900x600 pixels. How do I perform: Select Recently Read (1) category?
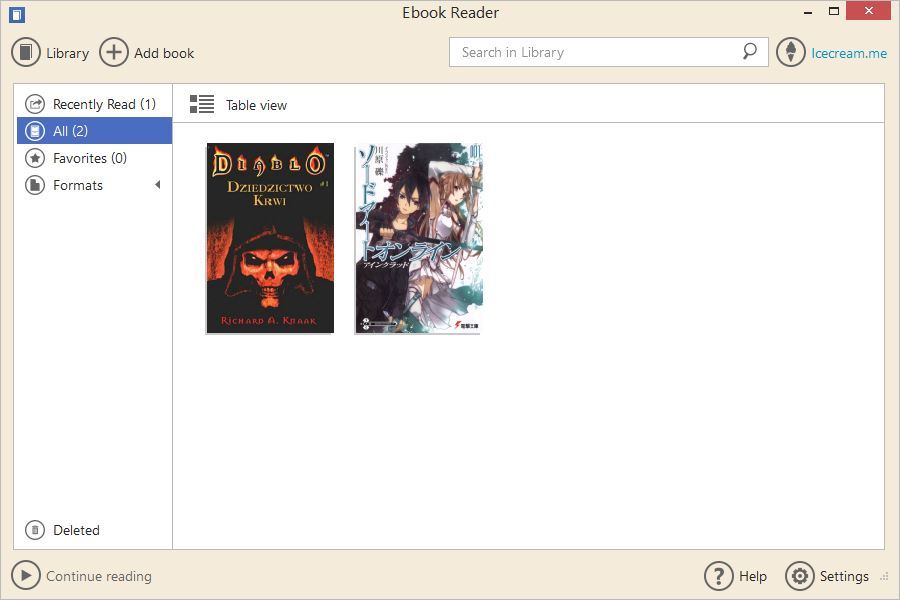tap(95, 104)
